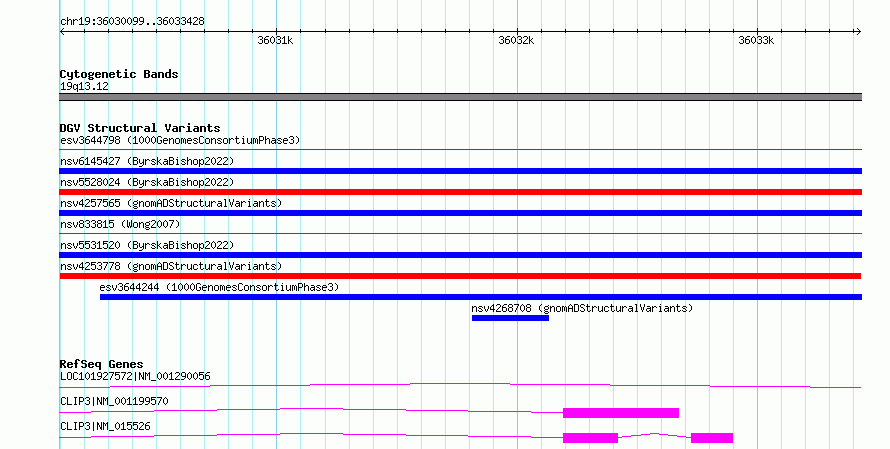The width and height of the screenshot is (890, 449).
Task: Click the "nsv833815 (Wong2007)" label
Action: click(x=120, y=224)
